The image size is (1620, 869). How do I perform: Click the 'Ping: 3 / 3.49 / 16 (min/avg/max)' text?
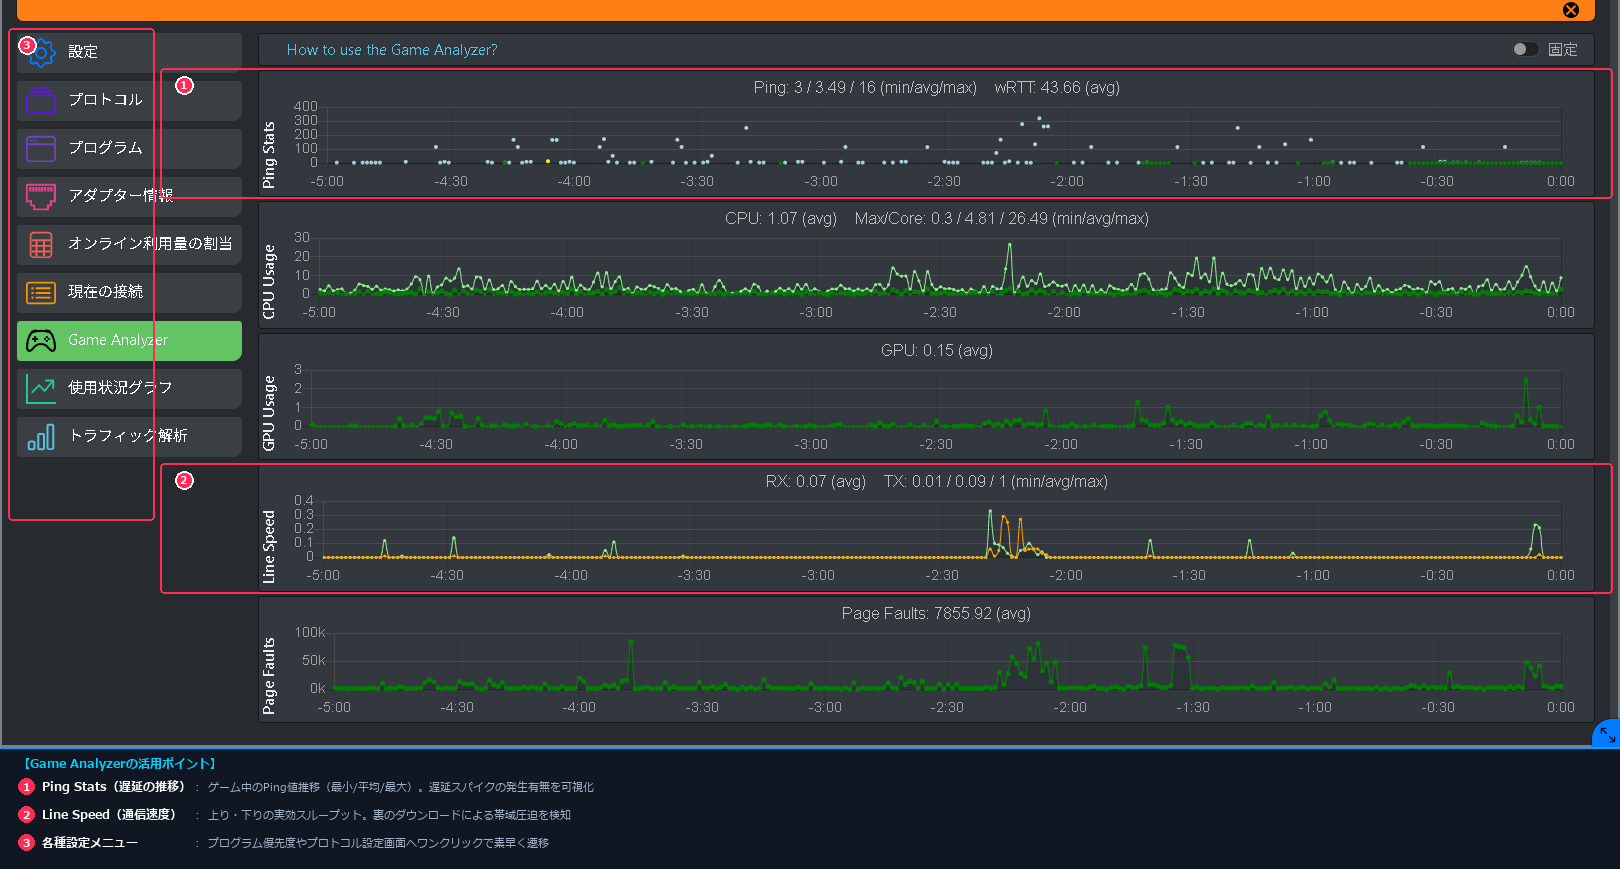(x=865, y=88)
